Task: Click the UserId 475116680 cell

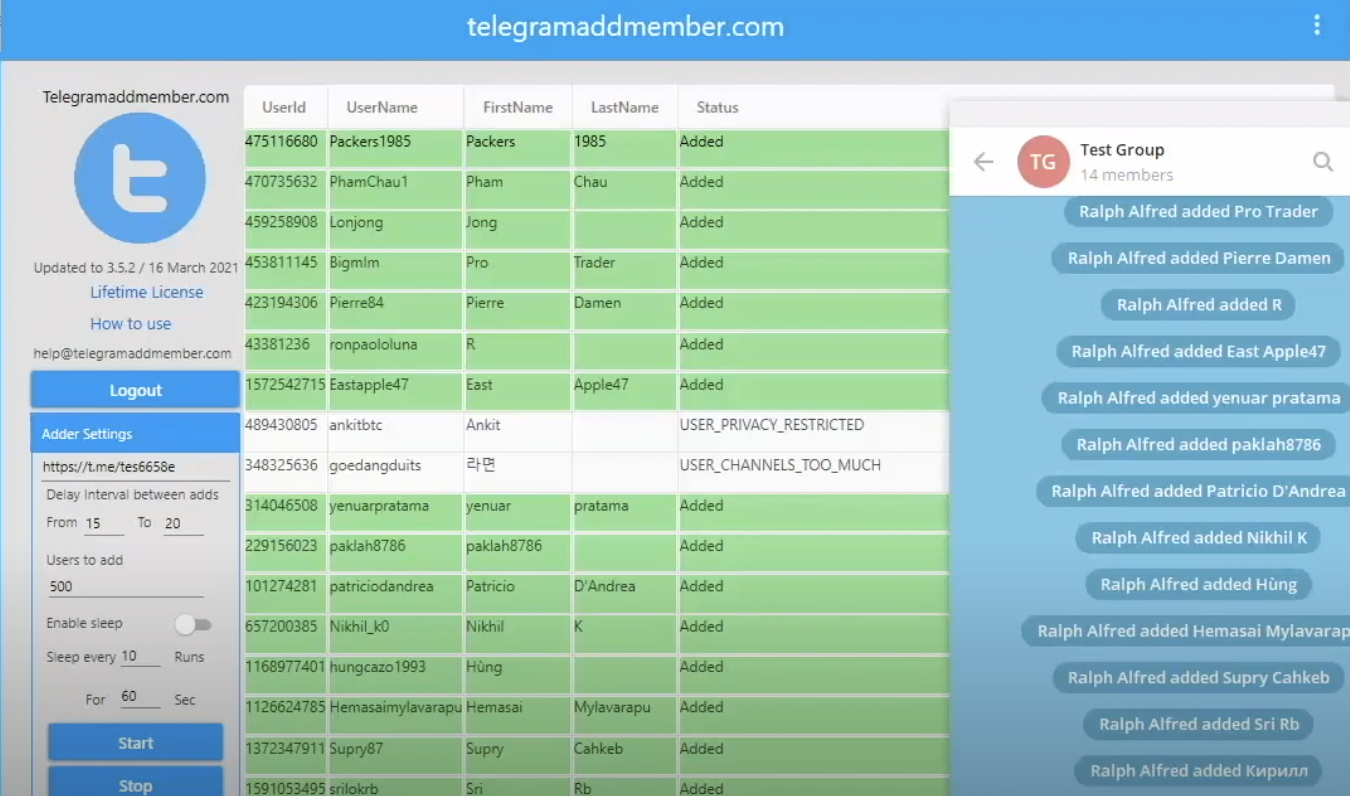Action: click(x=285, y=148)
